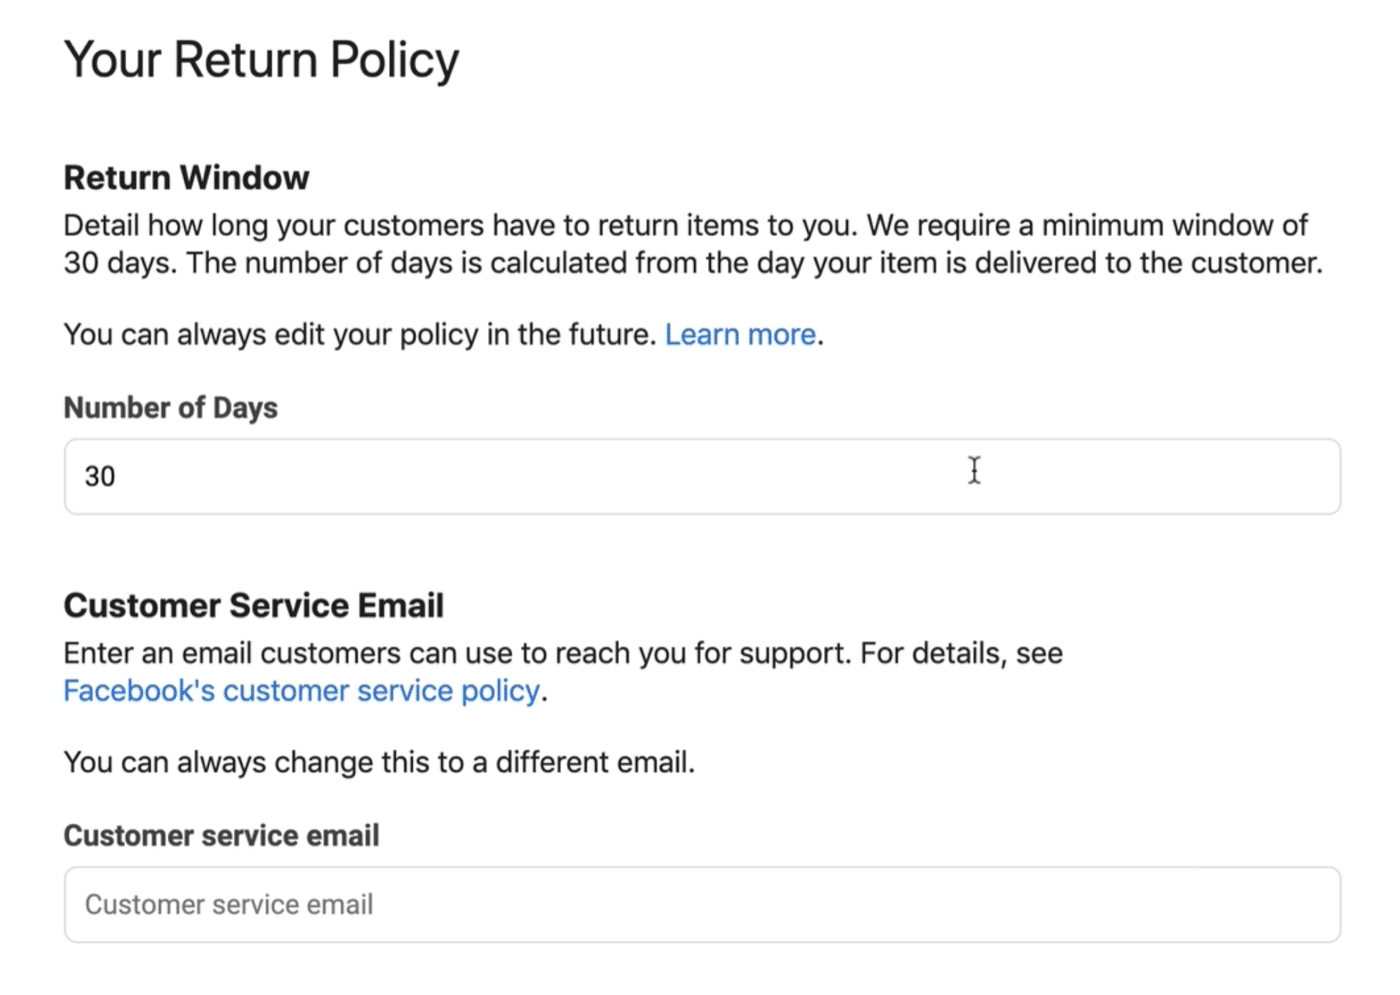Click the Customer Service Email section heading
Image resolution: width=1400 pixels, height=995 pixels.
click(x=253, y=604)
